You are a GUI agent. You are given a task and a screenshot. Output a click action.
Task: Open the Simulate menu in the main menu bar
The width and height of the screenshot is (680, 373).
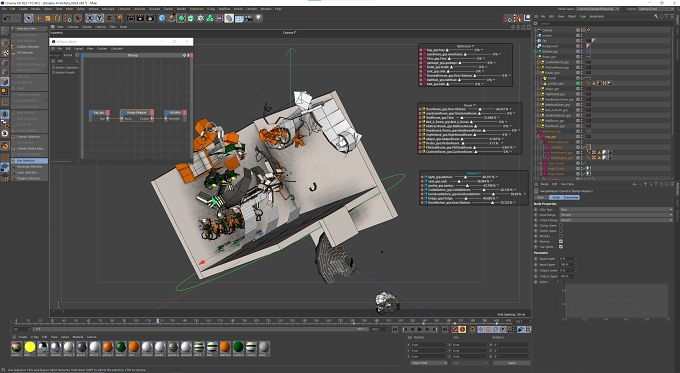[154, 9]
